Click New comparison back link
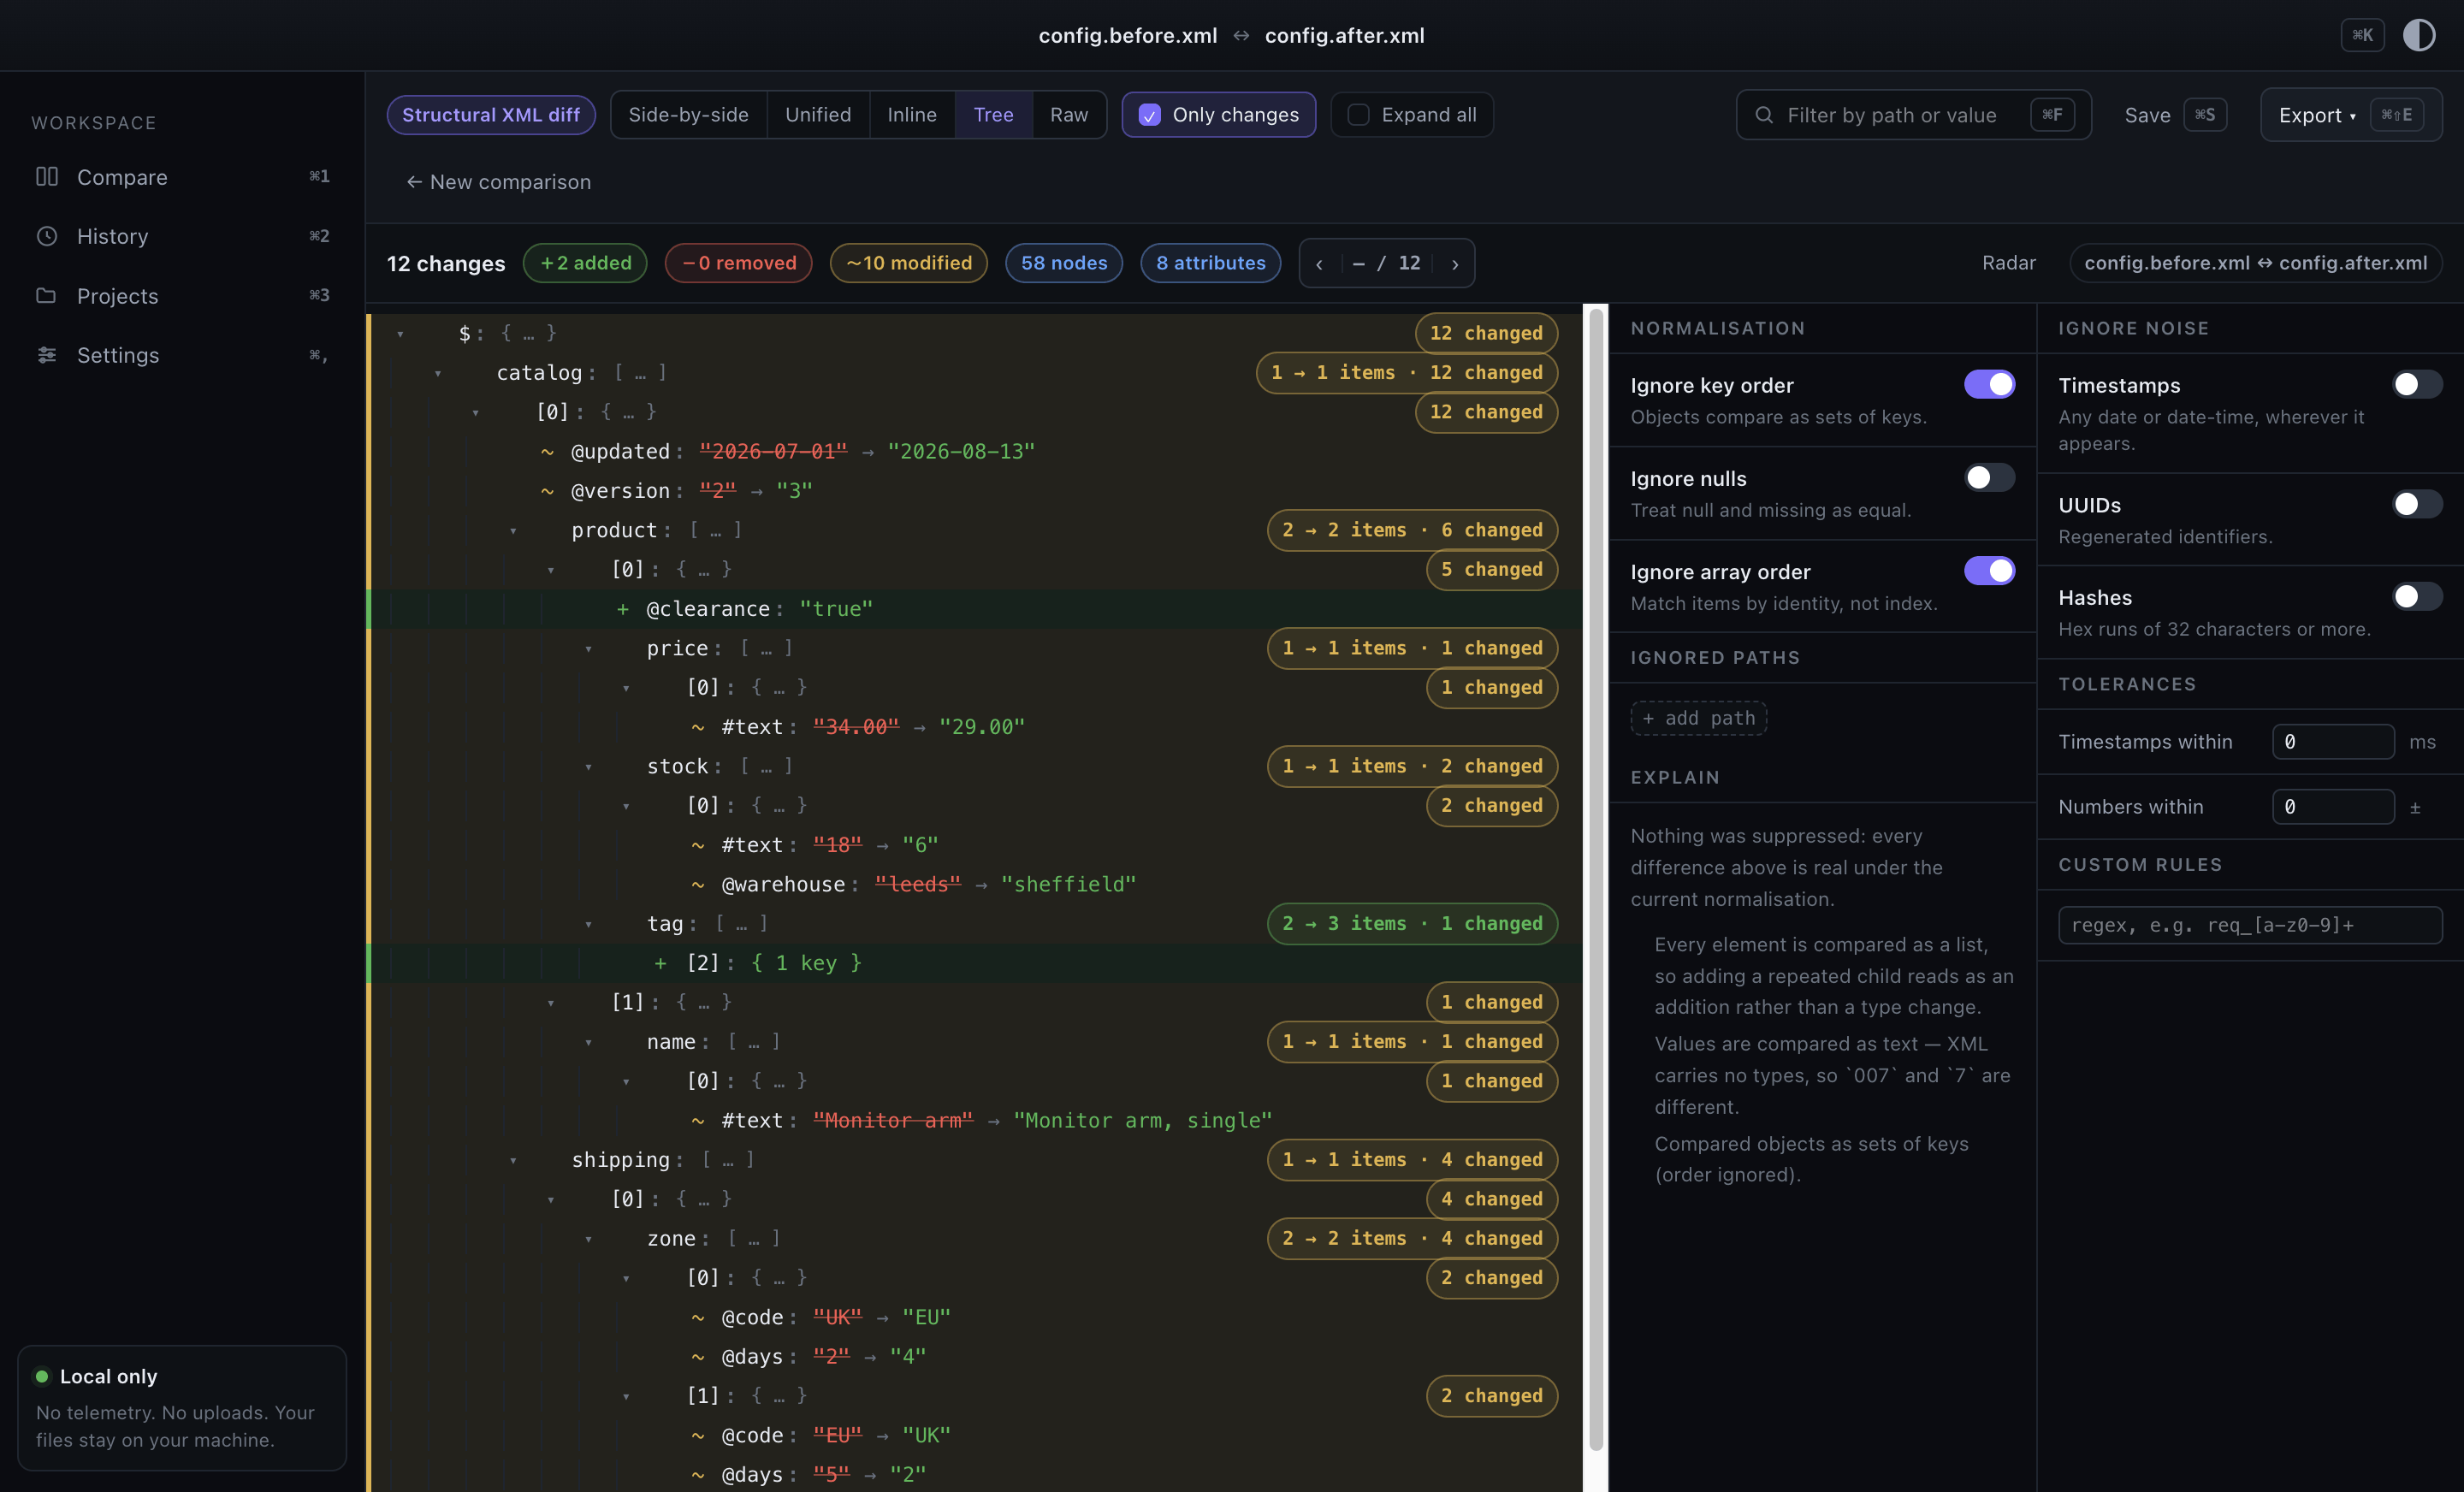This screenshot has width=2464, height=1492. (498, 182)
